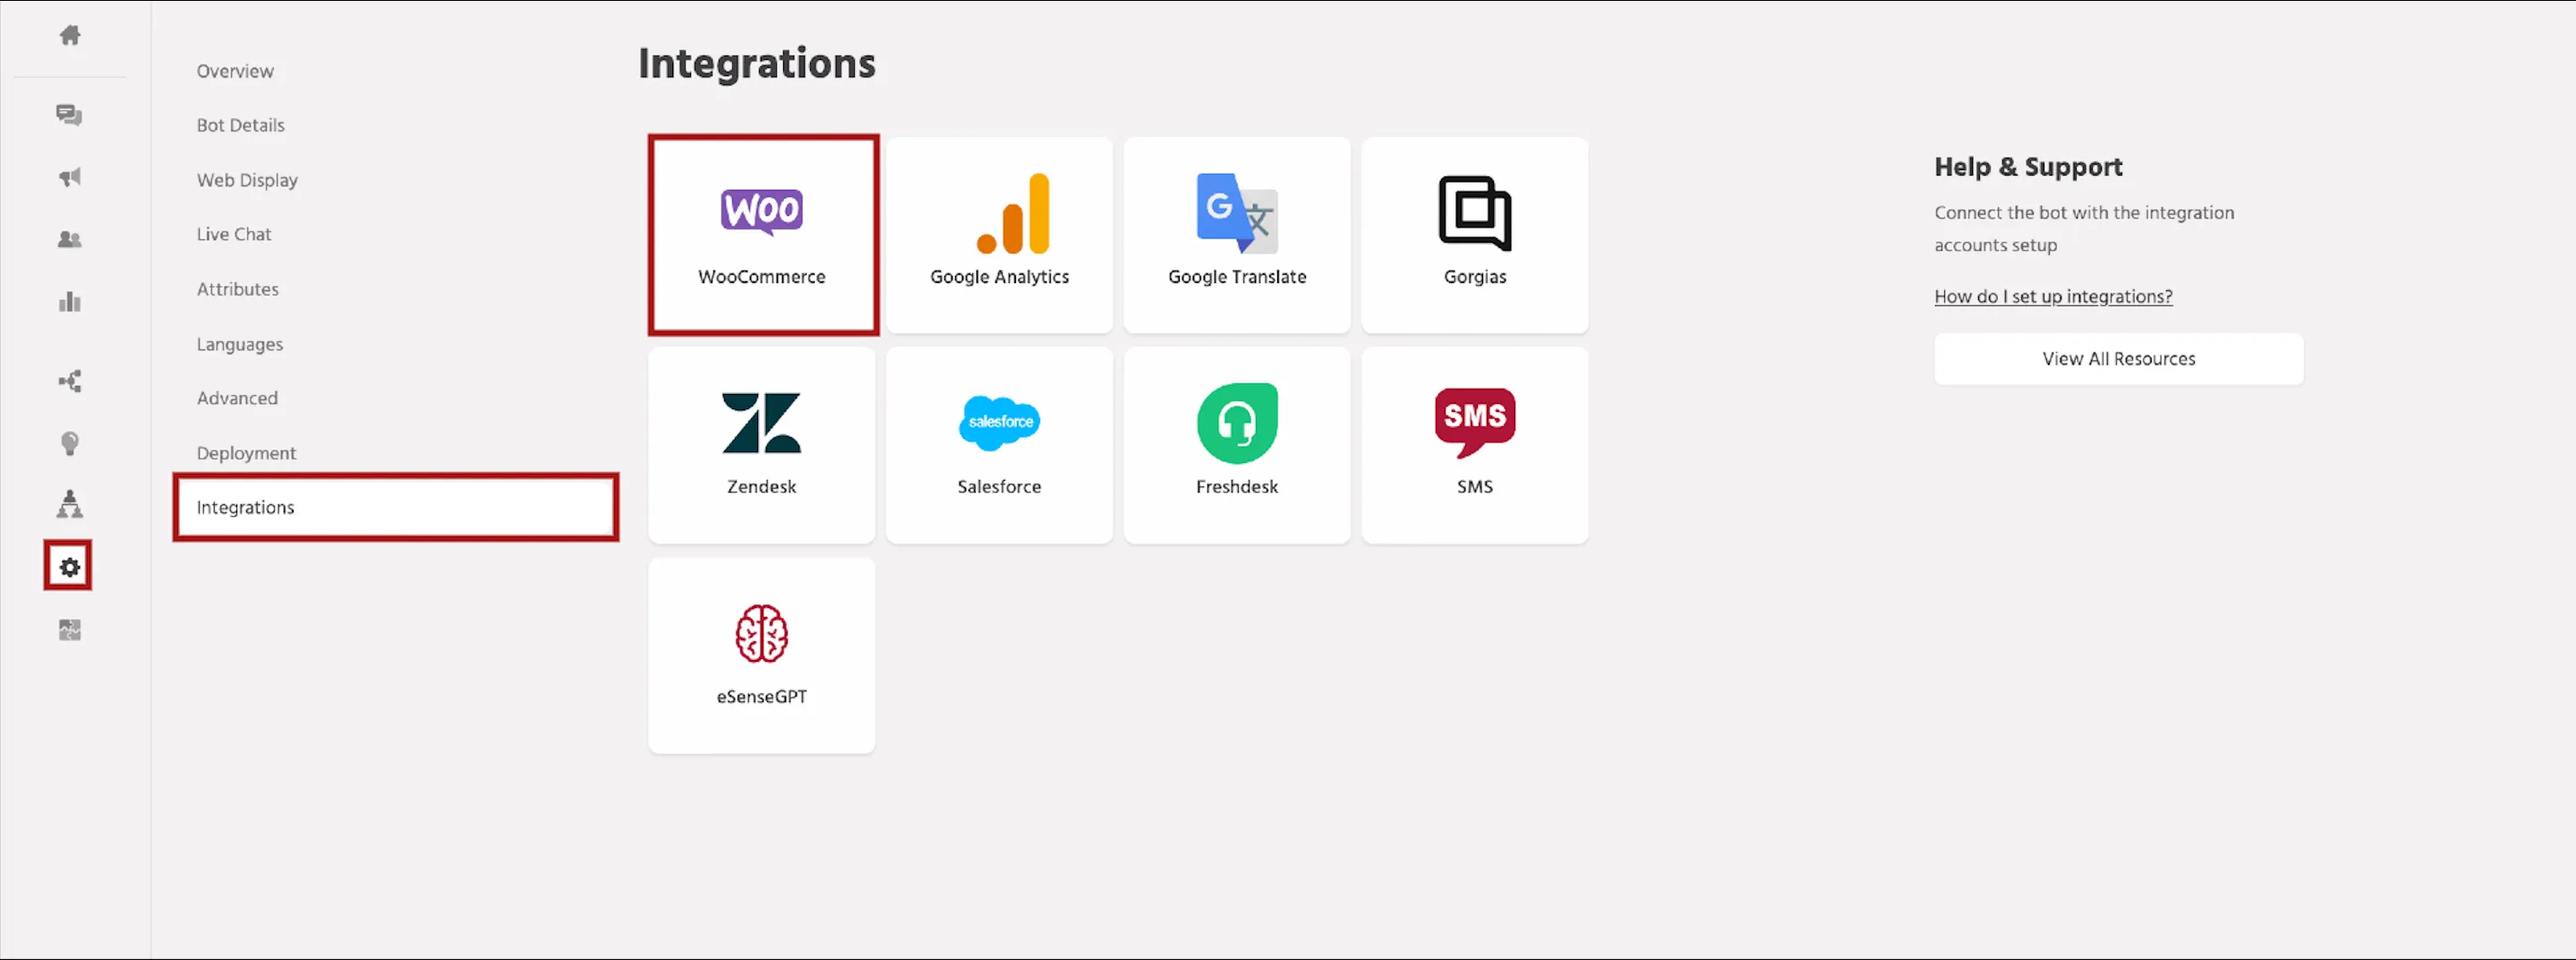Click the Gorgias card label
2576x960 pixels.
[1474, 277]
